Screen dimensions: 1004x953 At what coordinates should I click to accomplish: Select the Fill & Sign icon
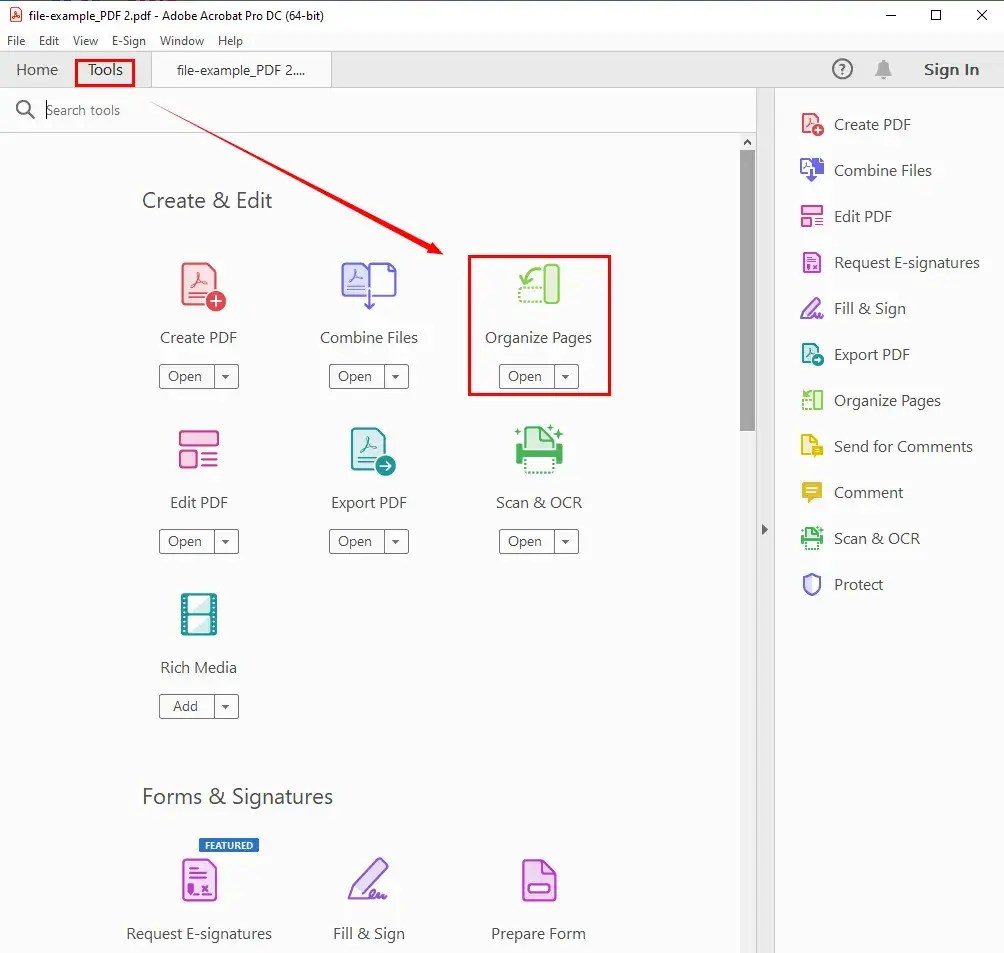coord(368,880)
